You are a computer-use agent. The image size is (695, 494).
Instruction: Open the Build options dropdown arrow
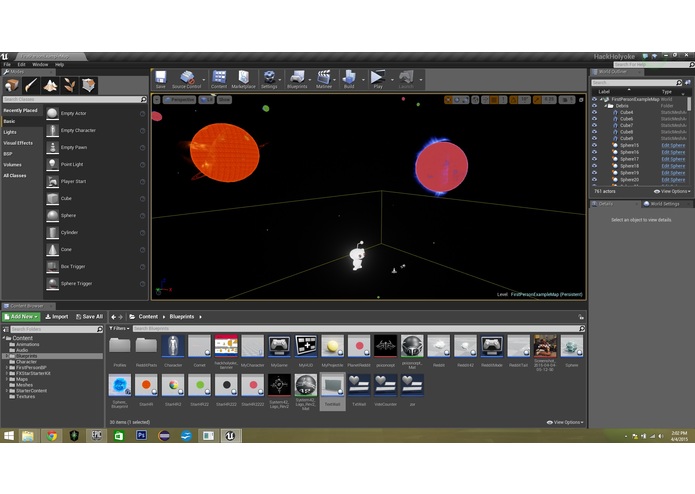[363, 80]
